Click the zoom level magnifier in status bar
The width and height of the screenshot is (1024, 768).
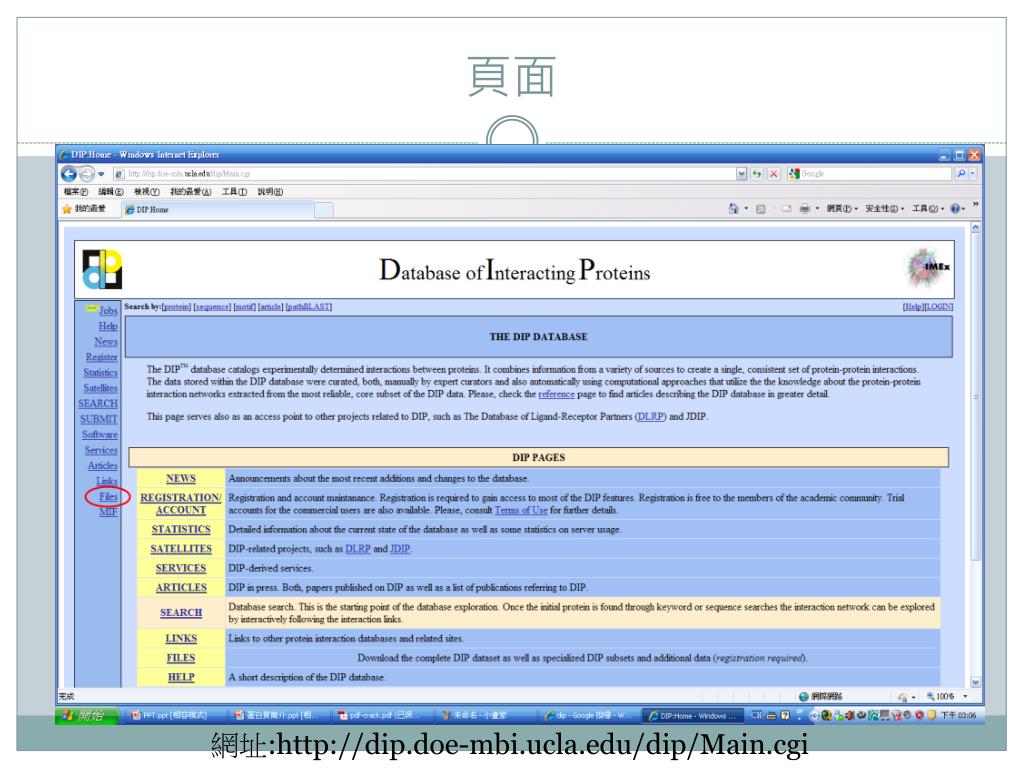pos(930,697)
